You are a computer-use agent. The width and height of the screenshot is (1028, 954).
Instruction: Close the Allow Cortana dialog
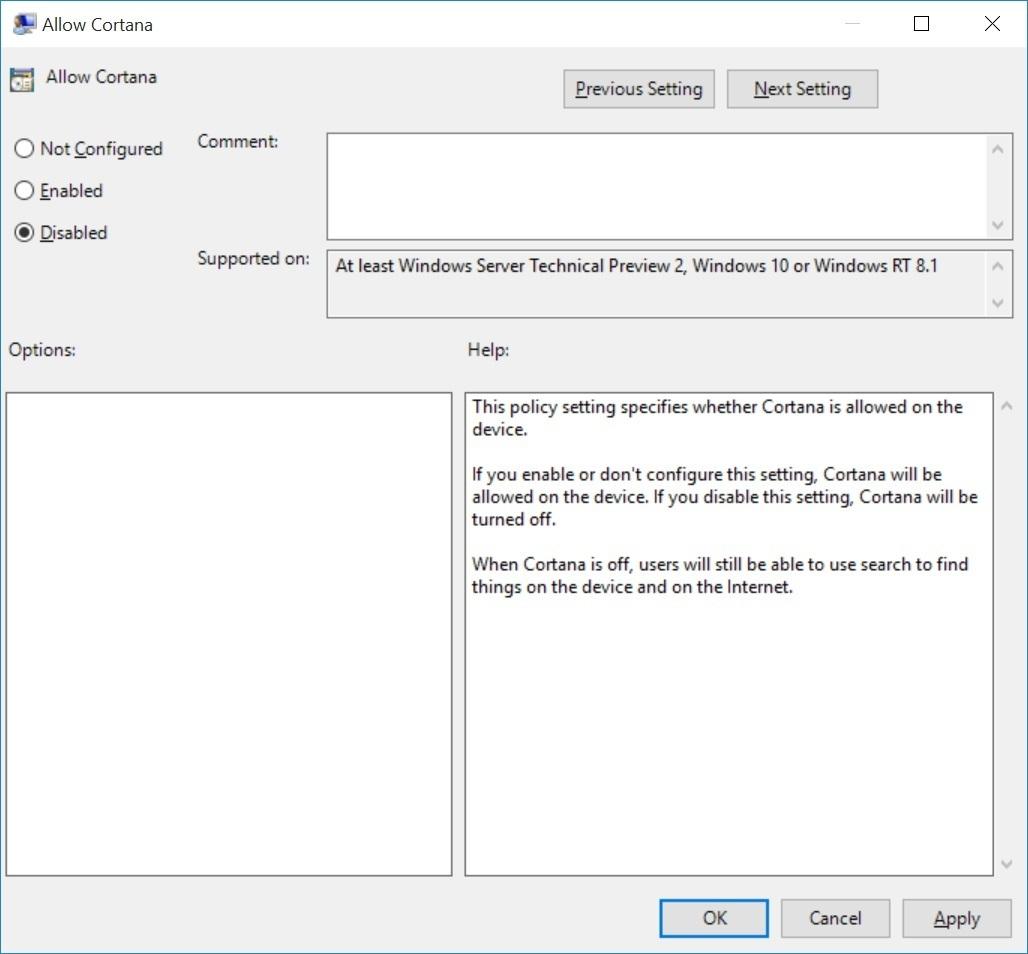pyautogui.click(x=992, y=24)
